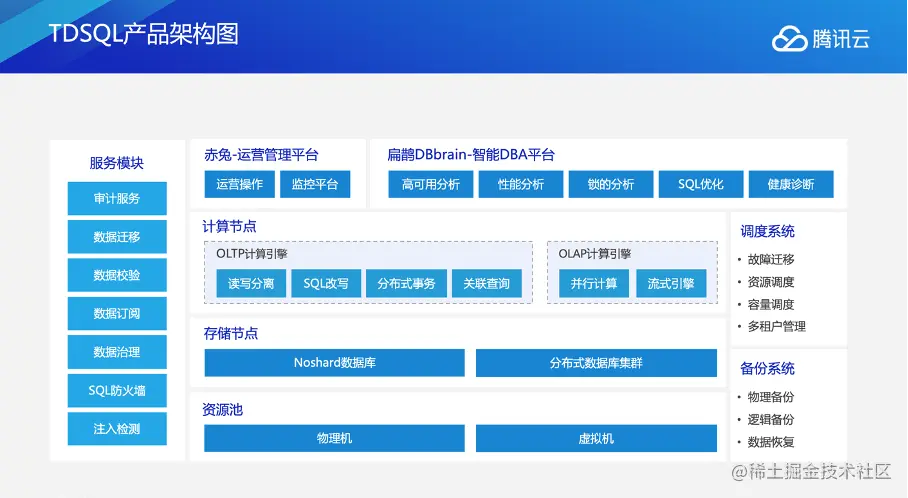Click the 调度系统 heading

[x=767, y=232]
